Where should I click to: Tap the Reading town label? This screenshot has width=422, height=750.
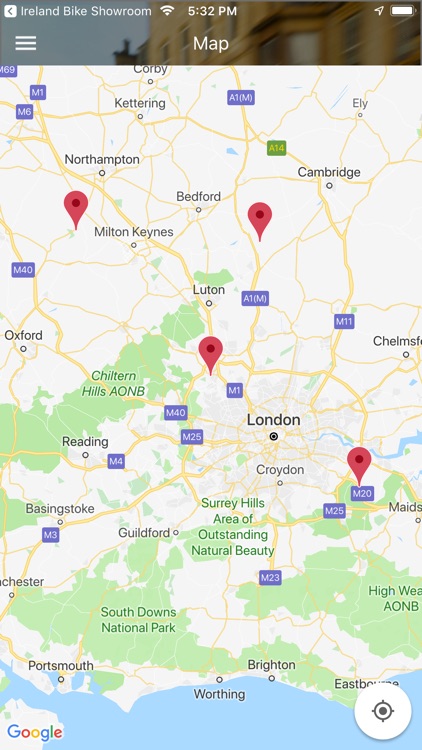85,441
